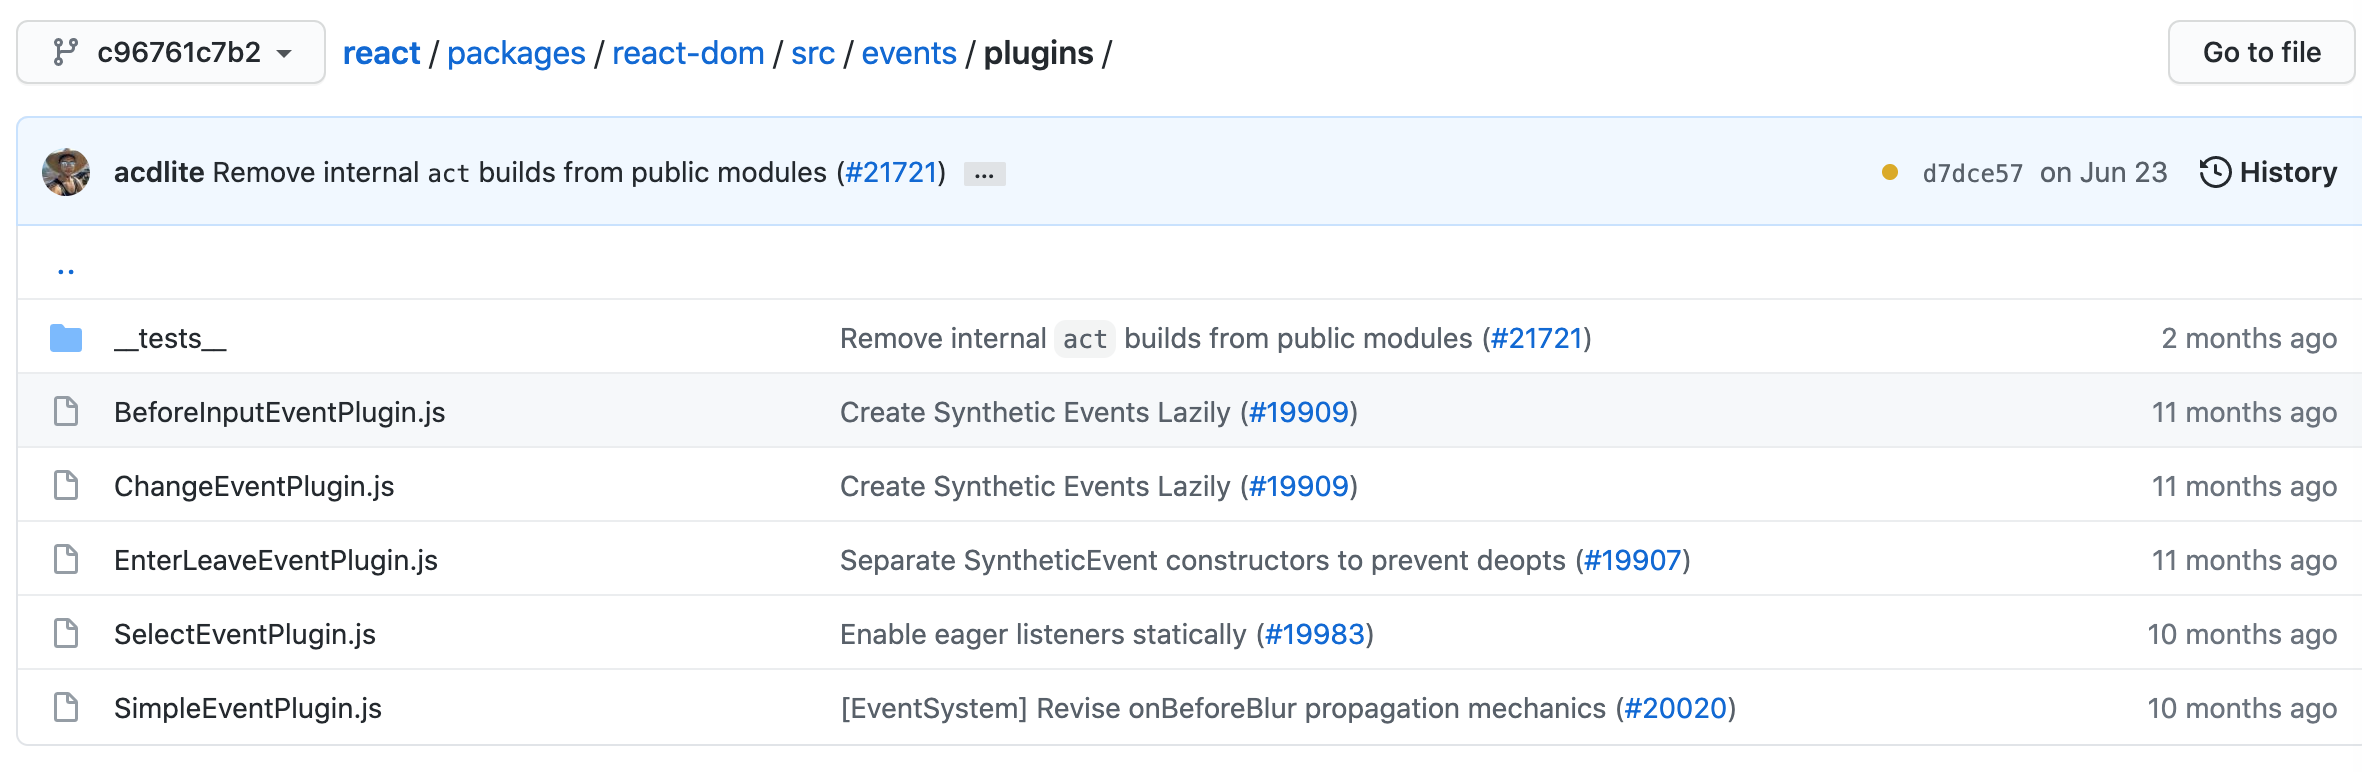This screenshot has width=2362, height=772.
Task: Open the latest commit message title
Action: click(520, 172)
